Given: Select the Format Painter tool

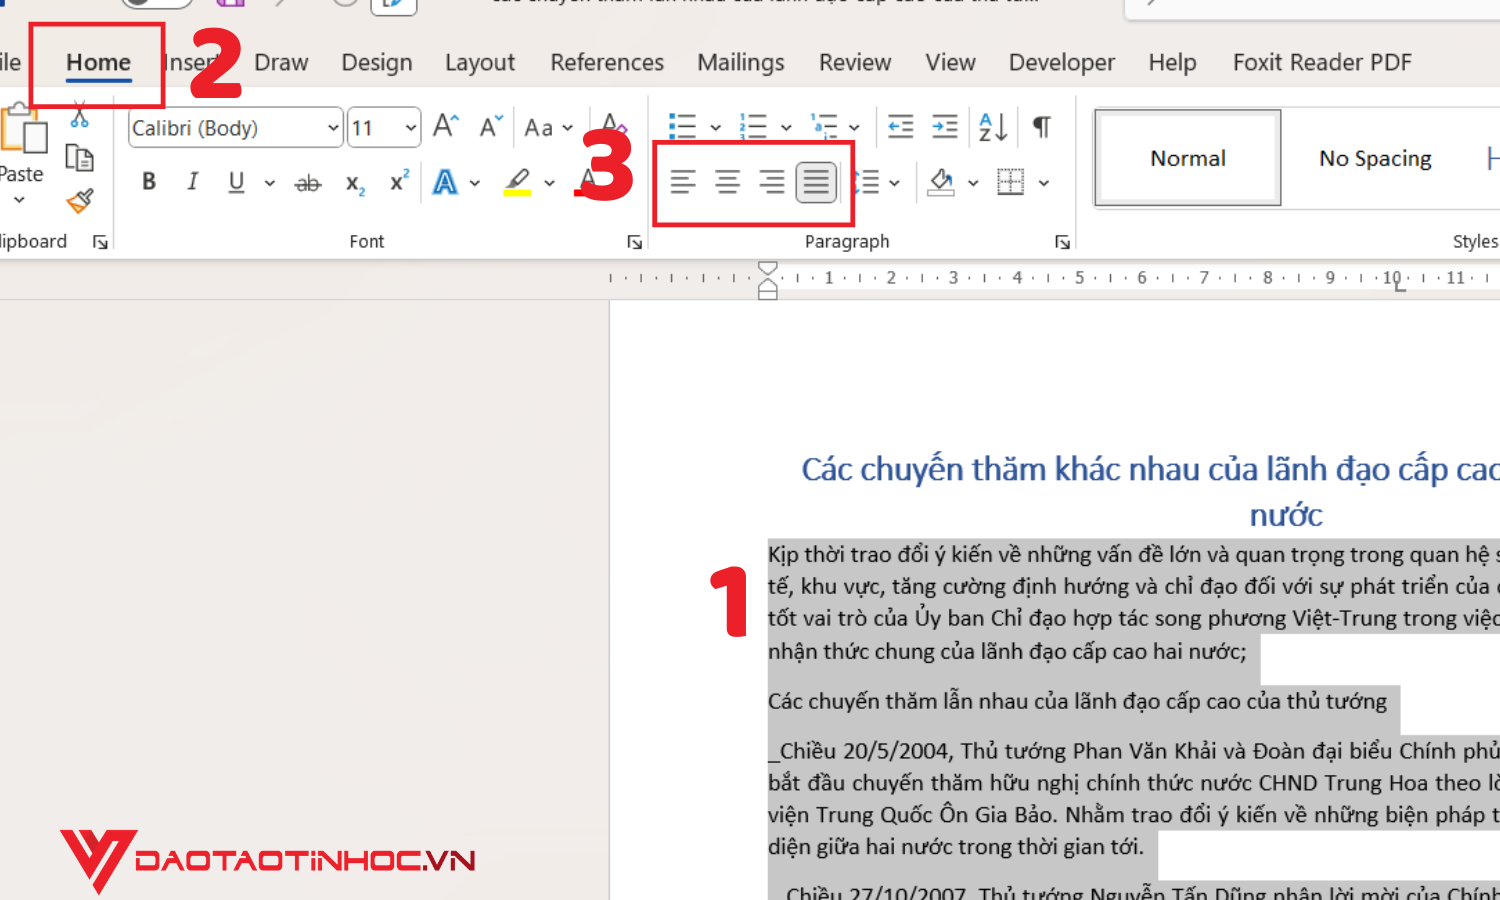Looking at the screenshot, I should pyautogui.click(x=81, y=199).
